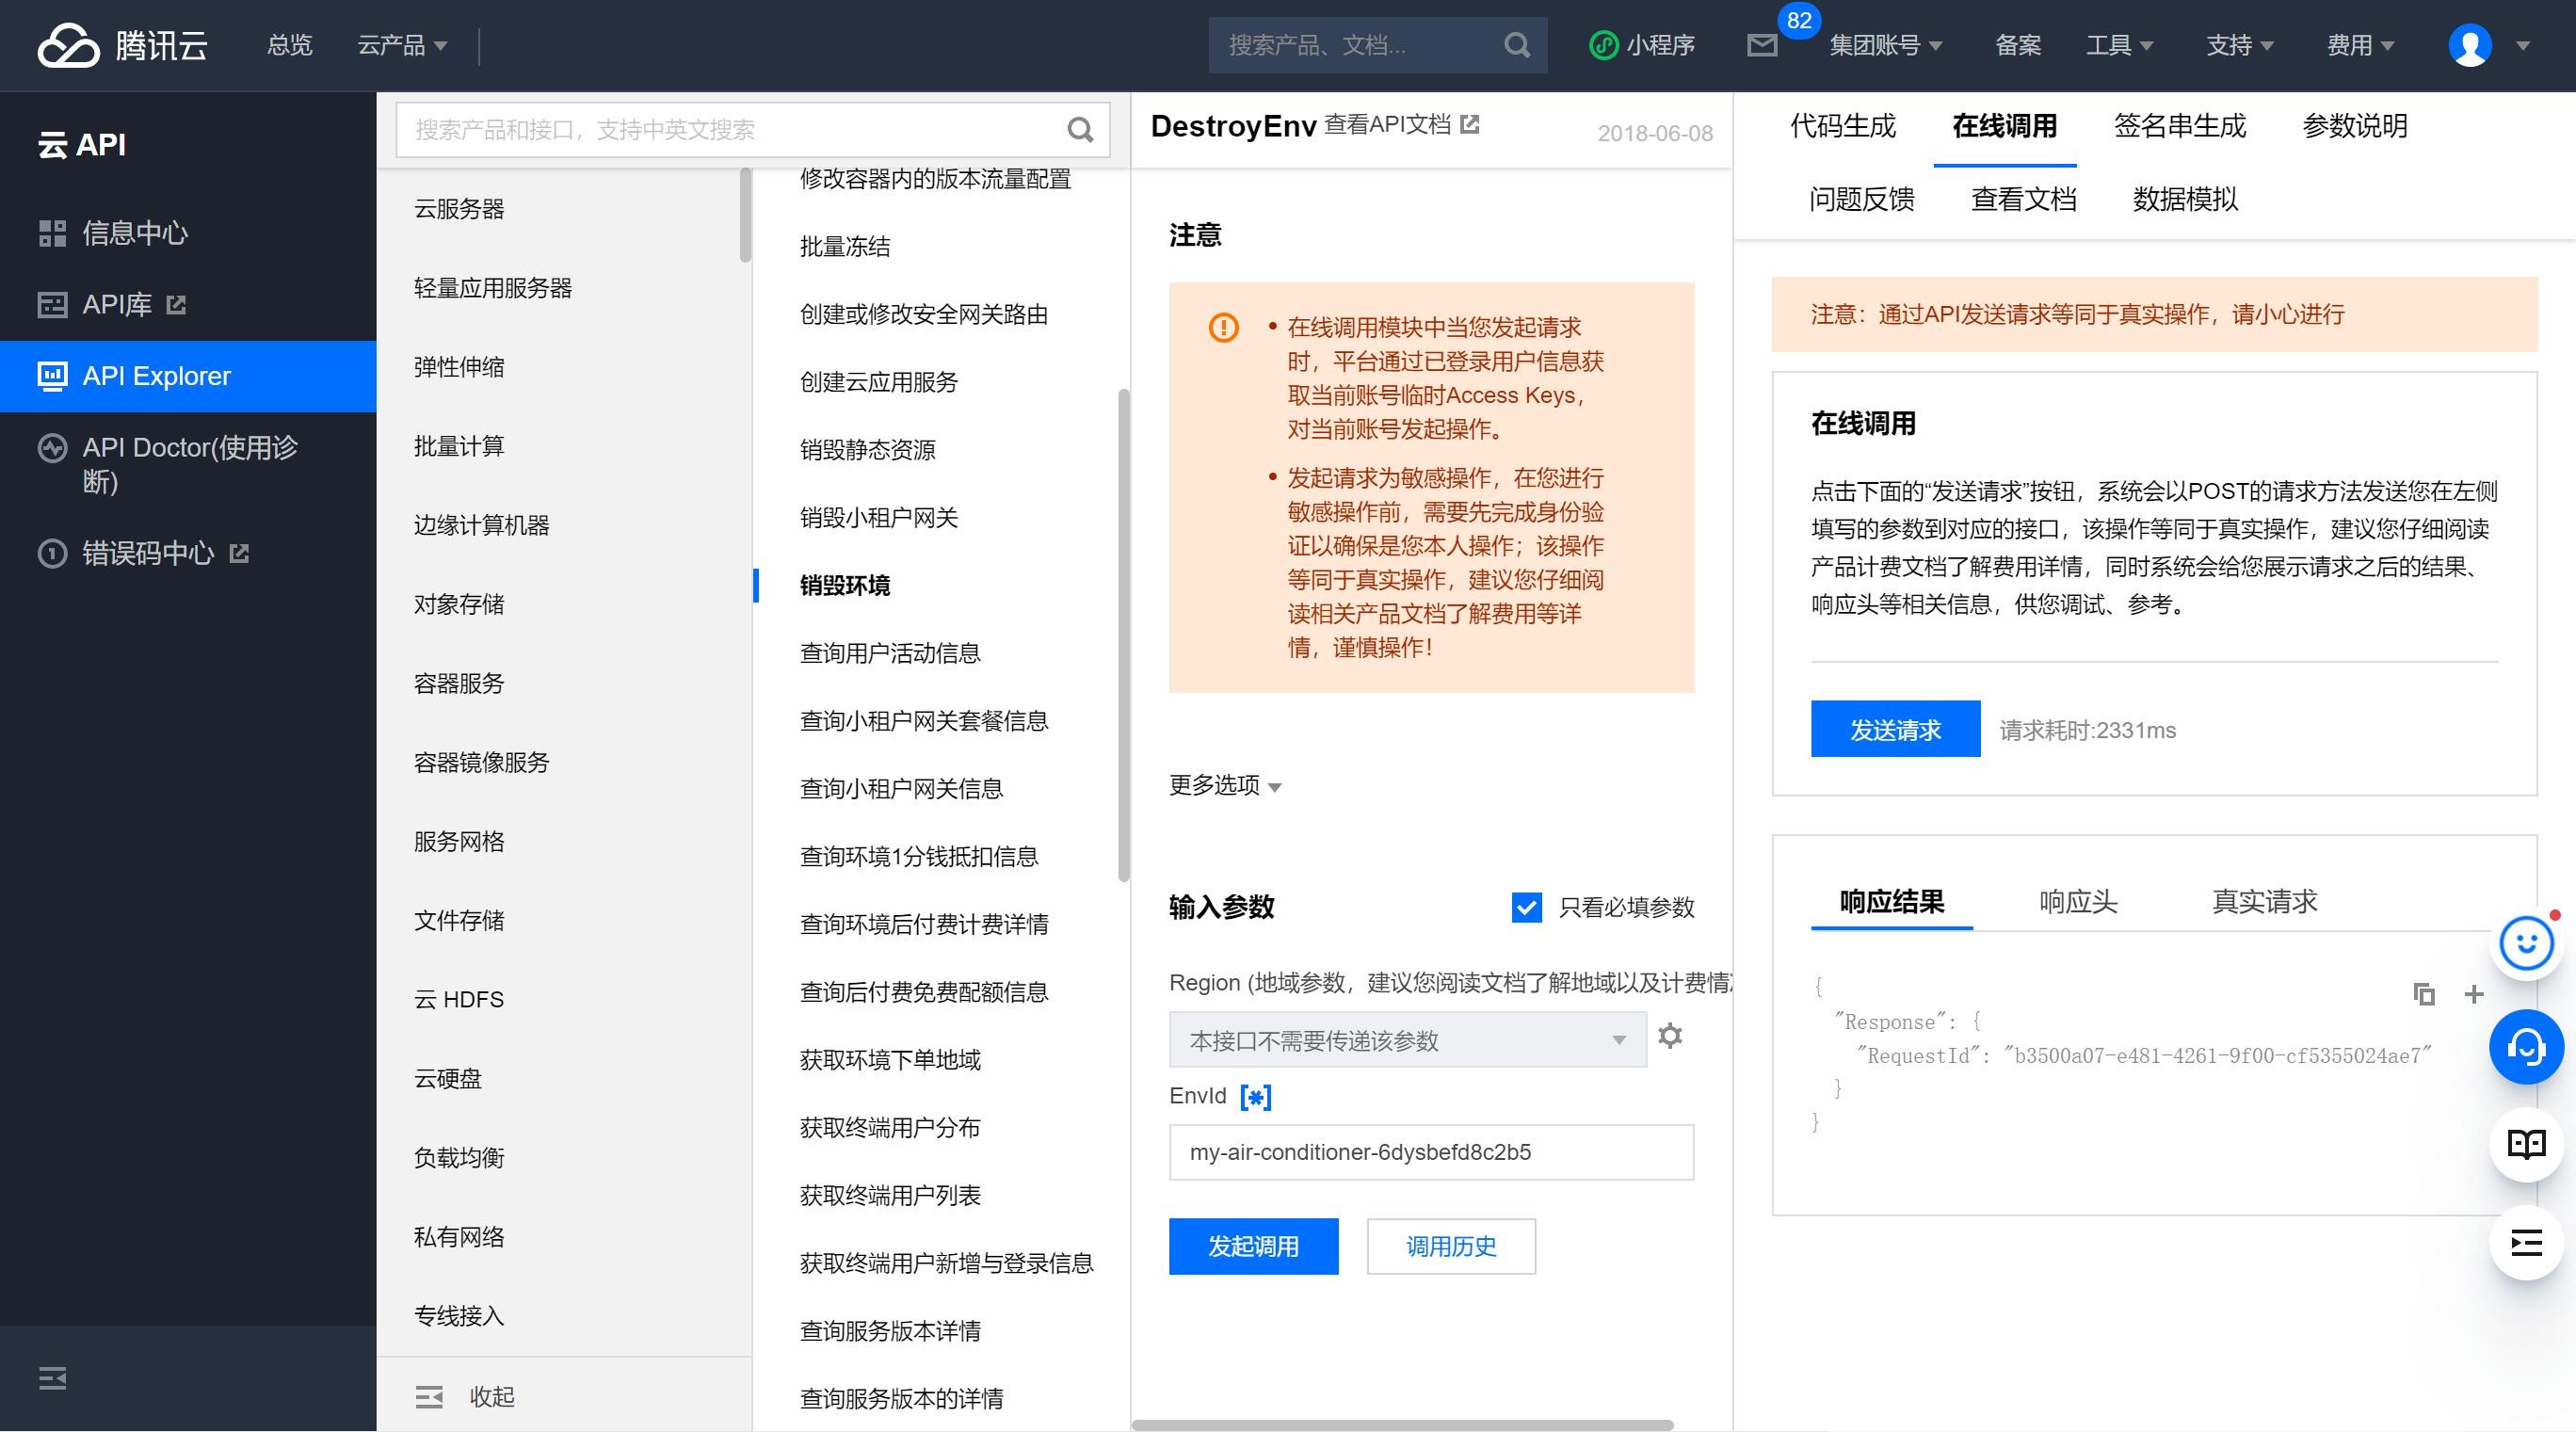Click the top search magnifier icon
Screen dimensions: 2576x1432
coord(1517,45)
